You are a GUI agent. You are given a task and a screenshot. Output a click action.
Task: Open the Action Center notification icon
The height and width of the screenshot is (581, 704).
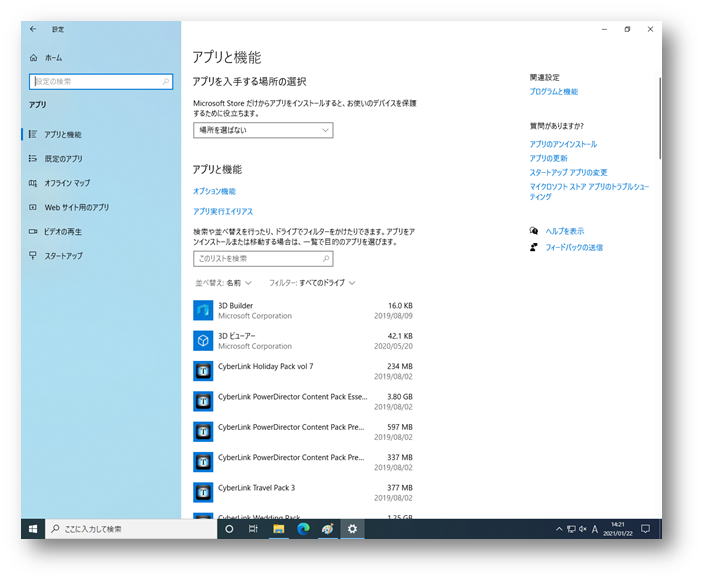coord(646,529)
